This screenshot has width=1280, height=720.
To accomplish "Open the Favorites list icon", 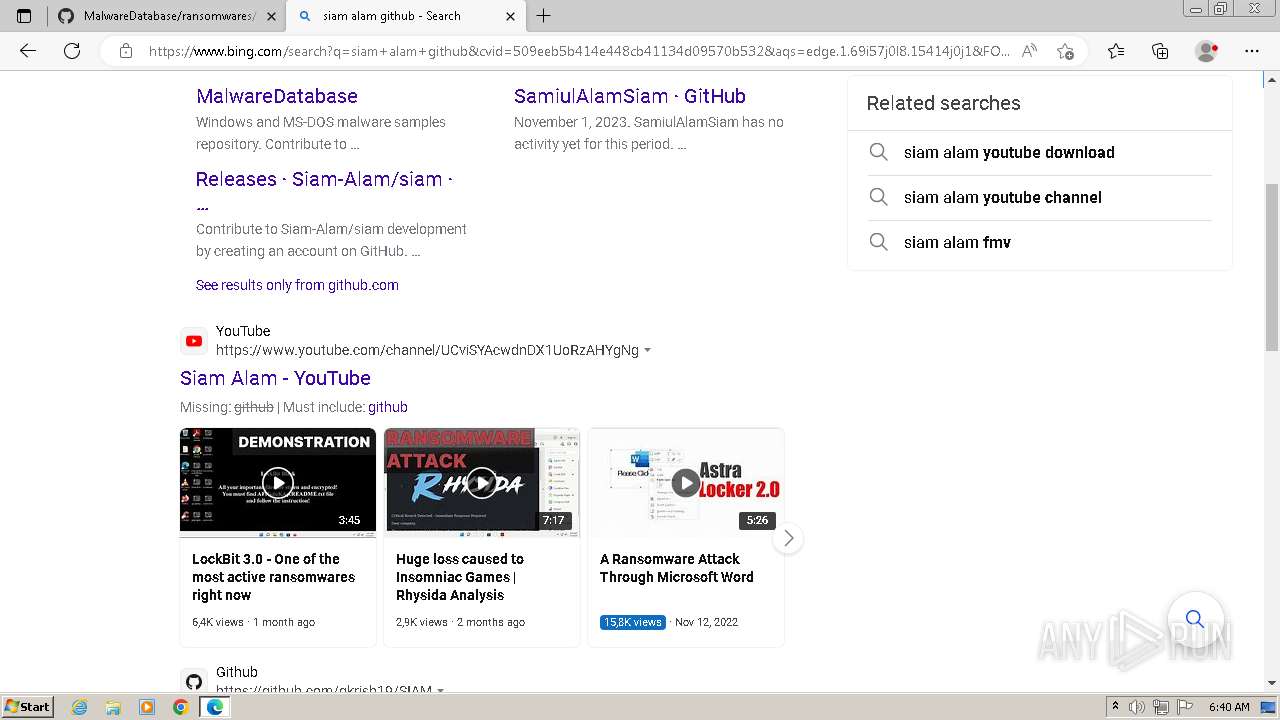I will tap(1116, 51).
